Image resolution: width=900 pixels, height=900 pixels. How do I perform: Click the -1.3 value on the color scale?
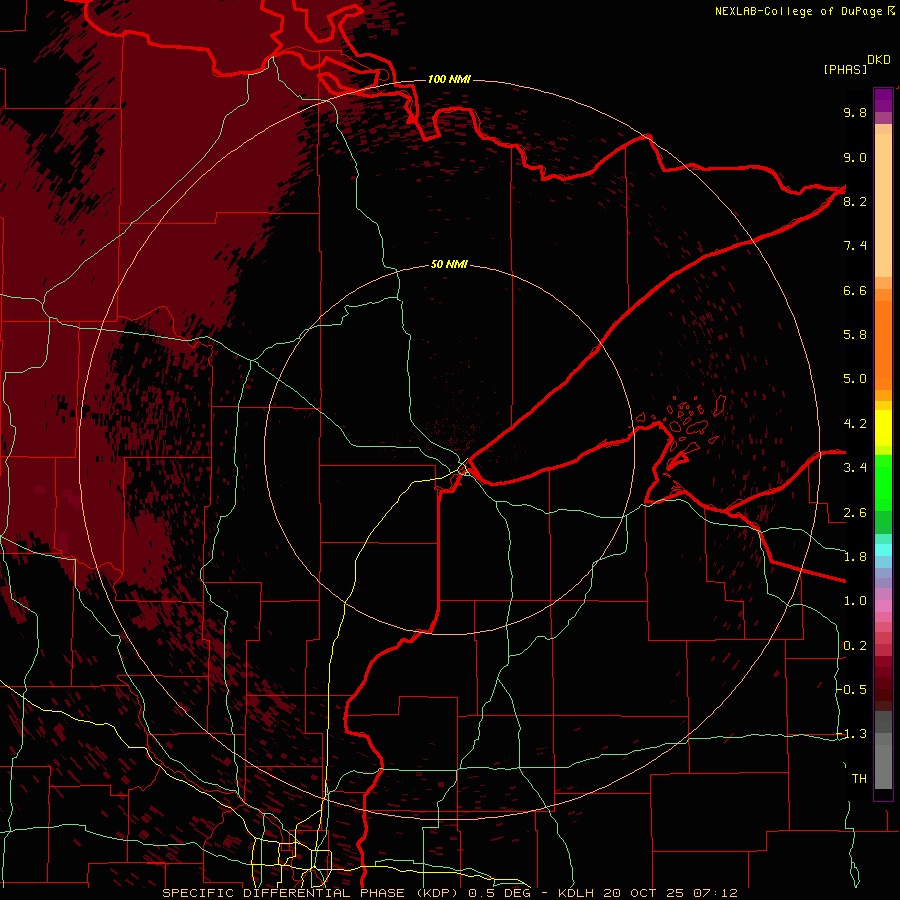(x=852, y=734)
